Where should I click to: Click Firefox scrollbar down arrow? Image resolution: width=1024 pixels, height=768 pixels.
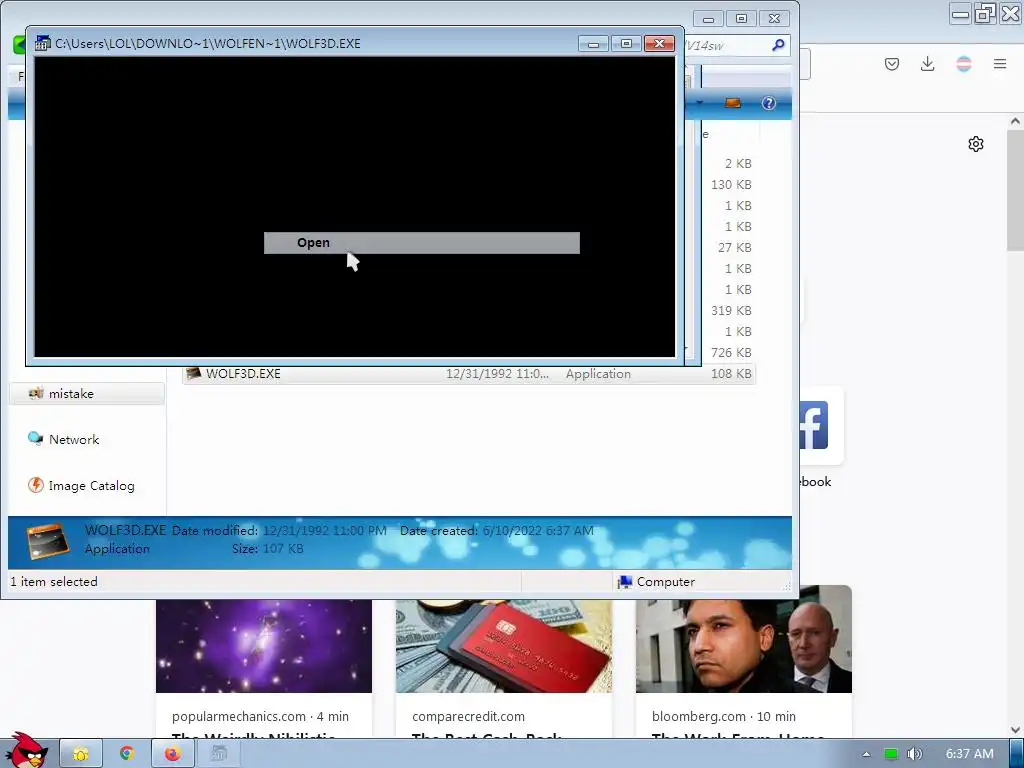pos(1015,730)
